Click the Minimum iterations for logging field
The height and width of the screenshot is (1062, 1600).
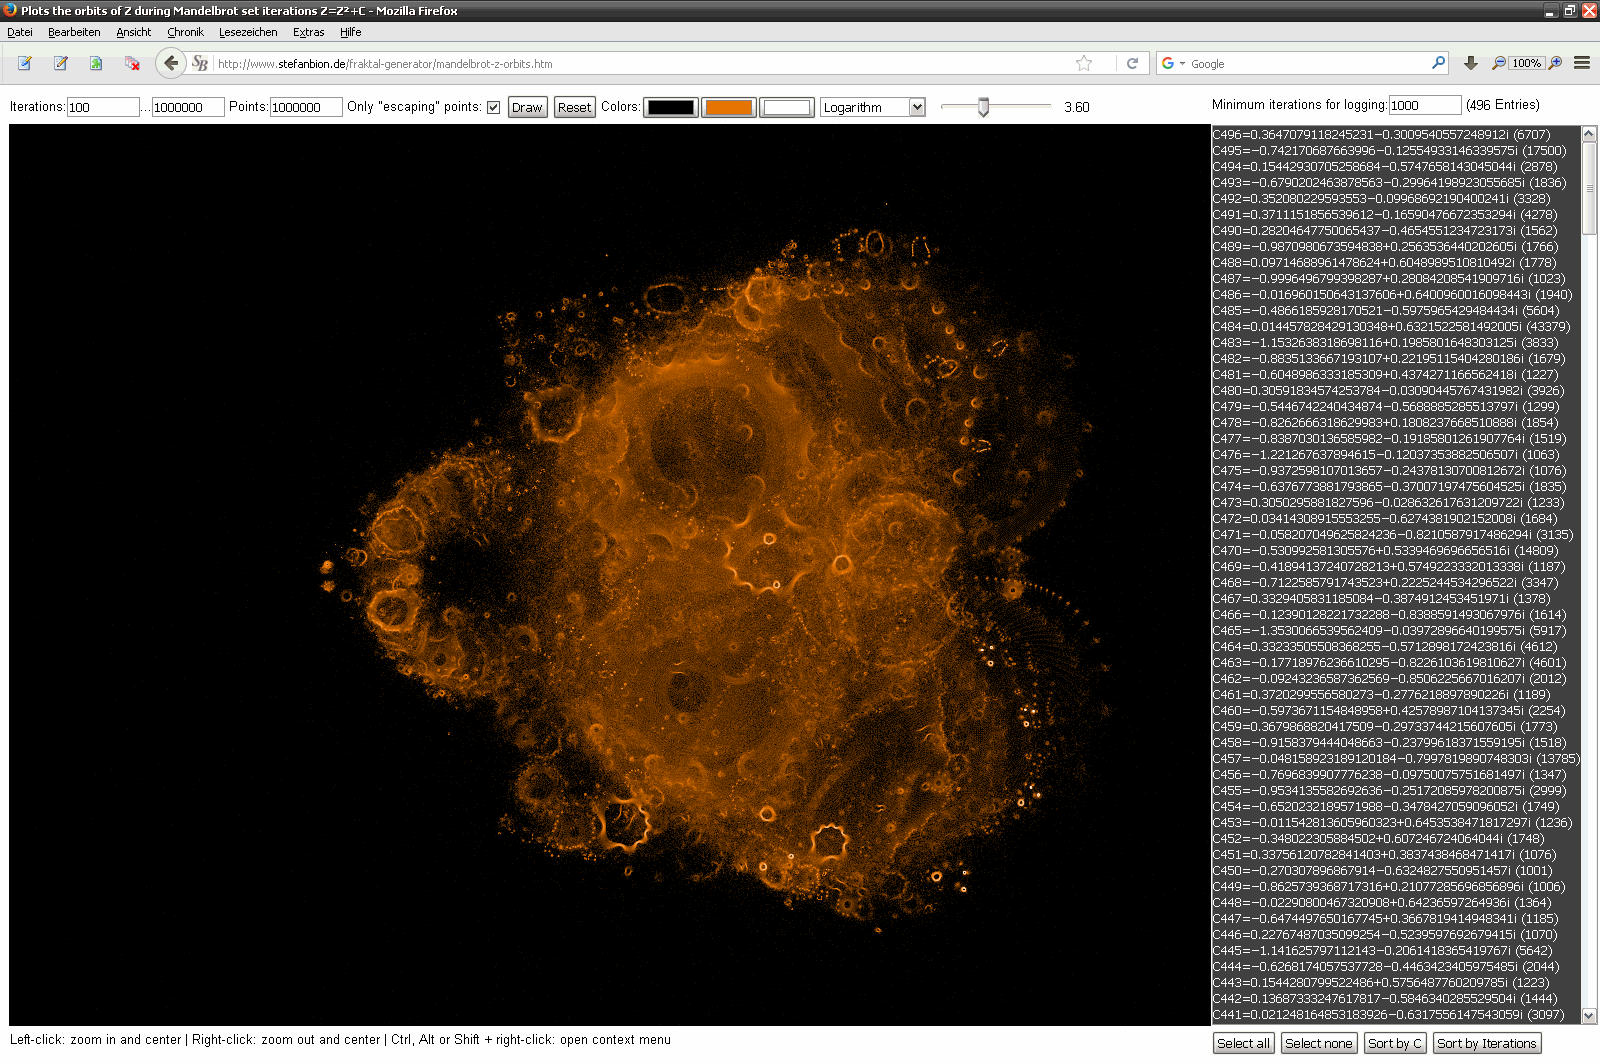click(1424, 105)
